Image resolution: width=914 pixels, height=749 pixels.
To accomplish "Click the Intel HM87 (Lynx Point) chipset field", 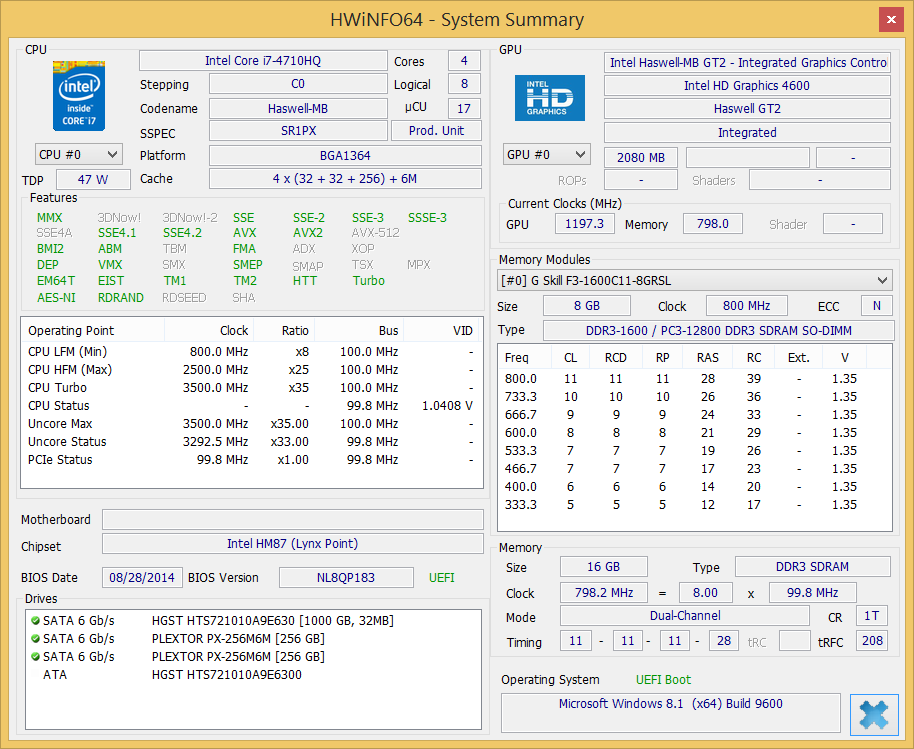I will pos(293,544).
